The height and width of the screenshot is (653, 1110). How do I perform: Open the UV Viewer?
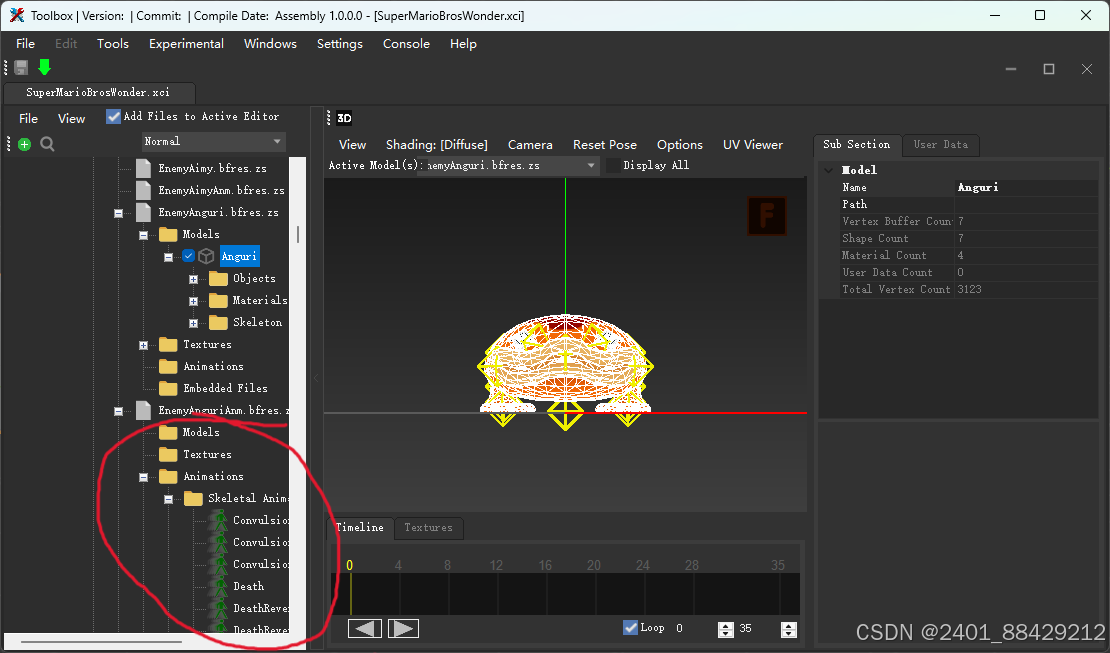pyautogui.click(x=753, y=144)
